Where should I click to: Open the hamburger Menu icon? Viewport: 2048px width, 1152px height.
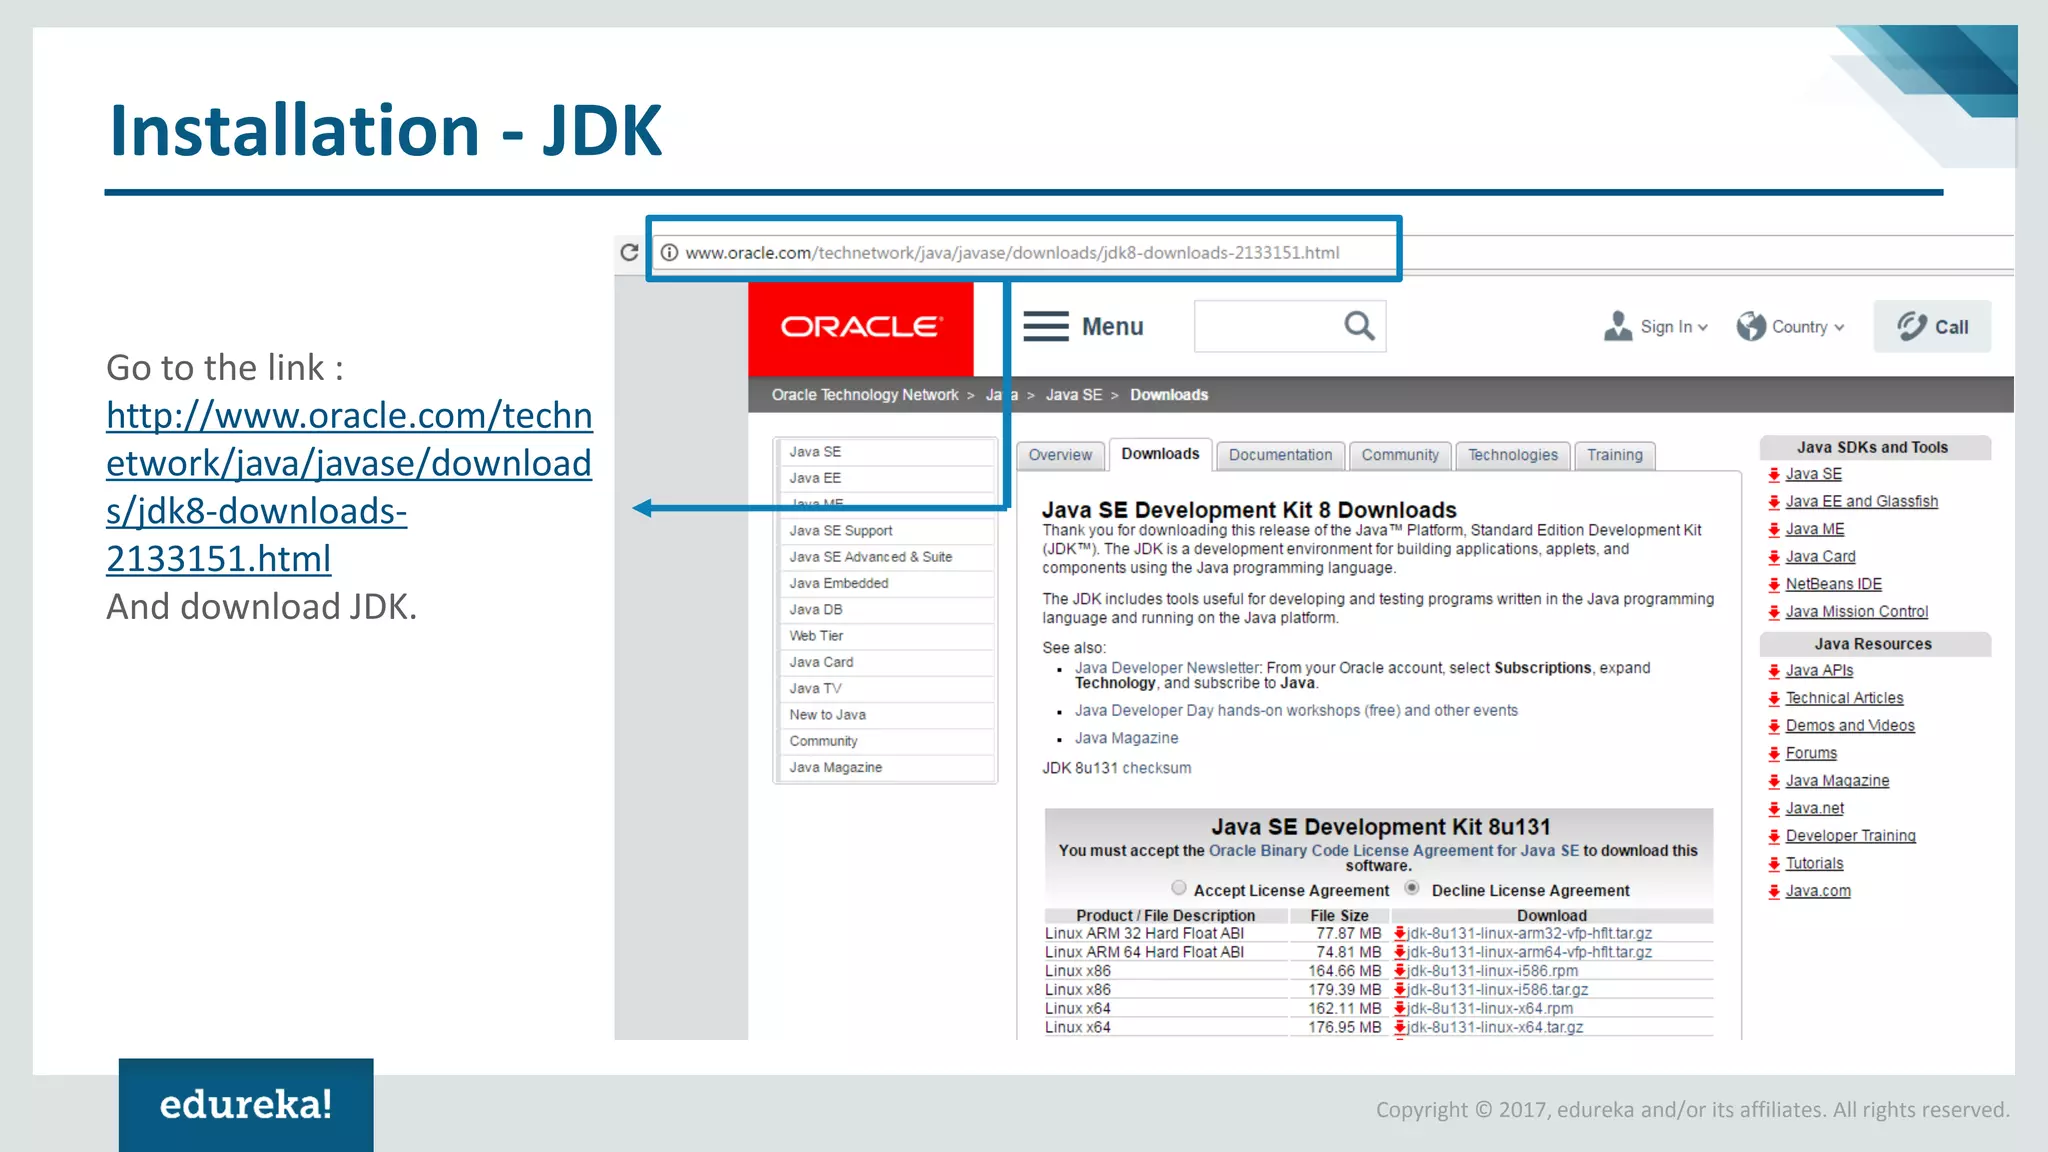pyautogui.click(x=1046, y=326)
